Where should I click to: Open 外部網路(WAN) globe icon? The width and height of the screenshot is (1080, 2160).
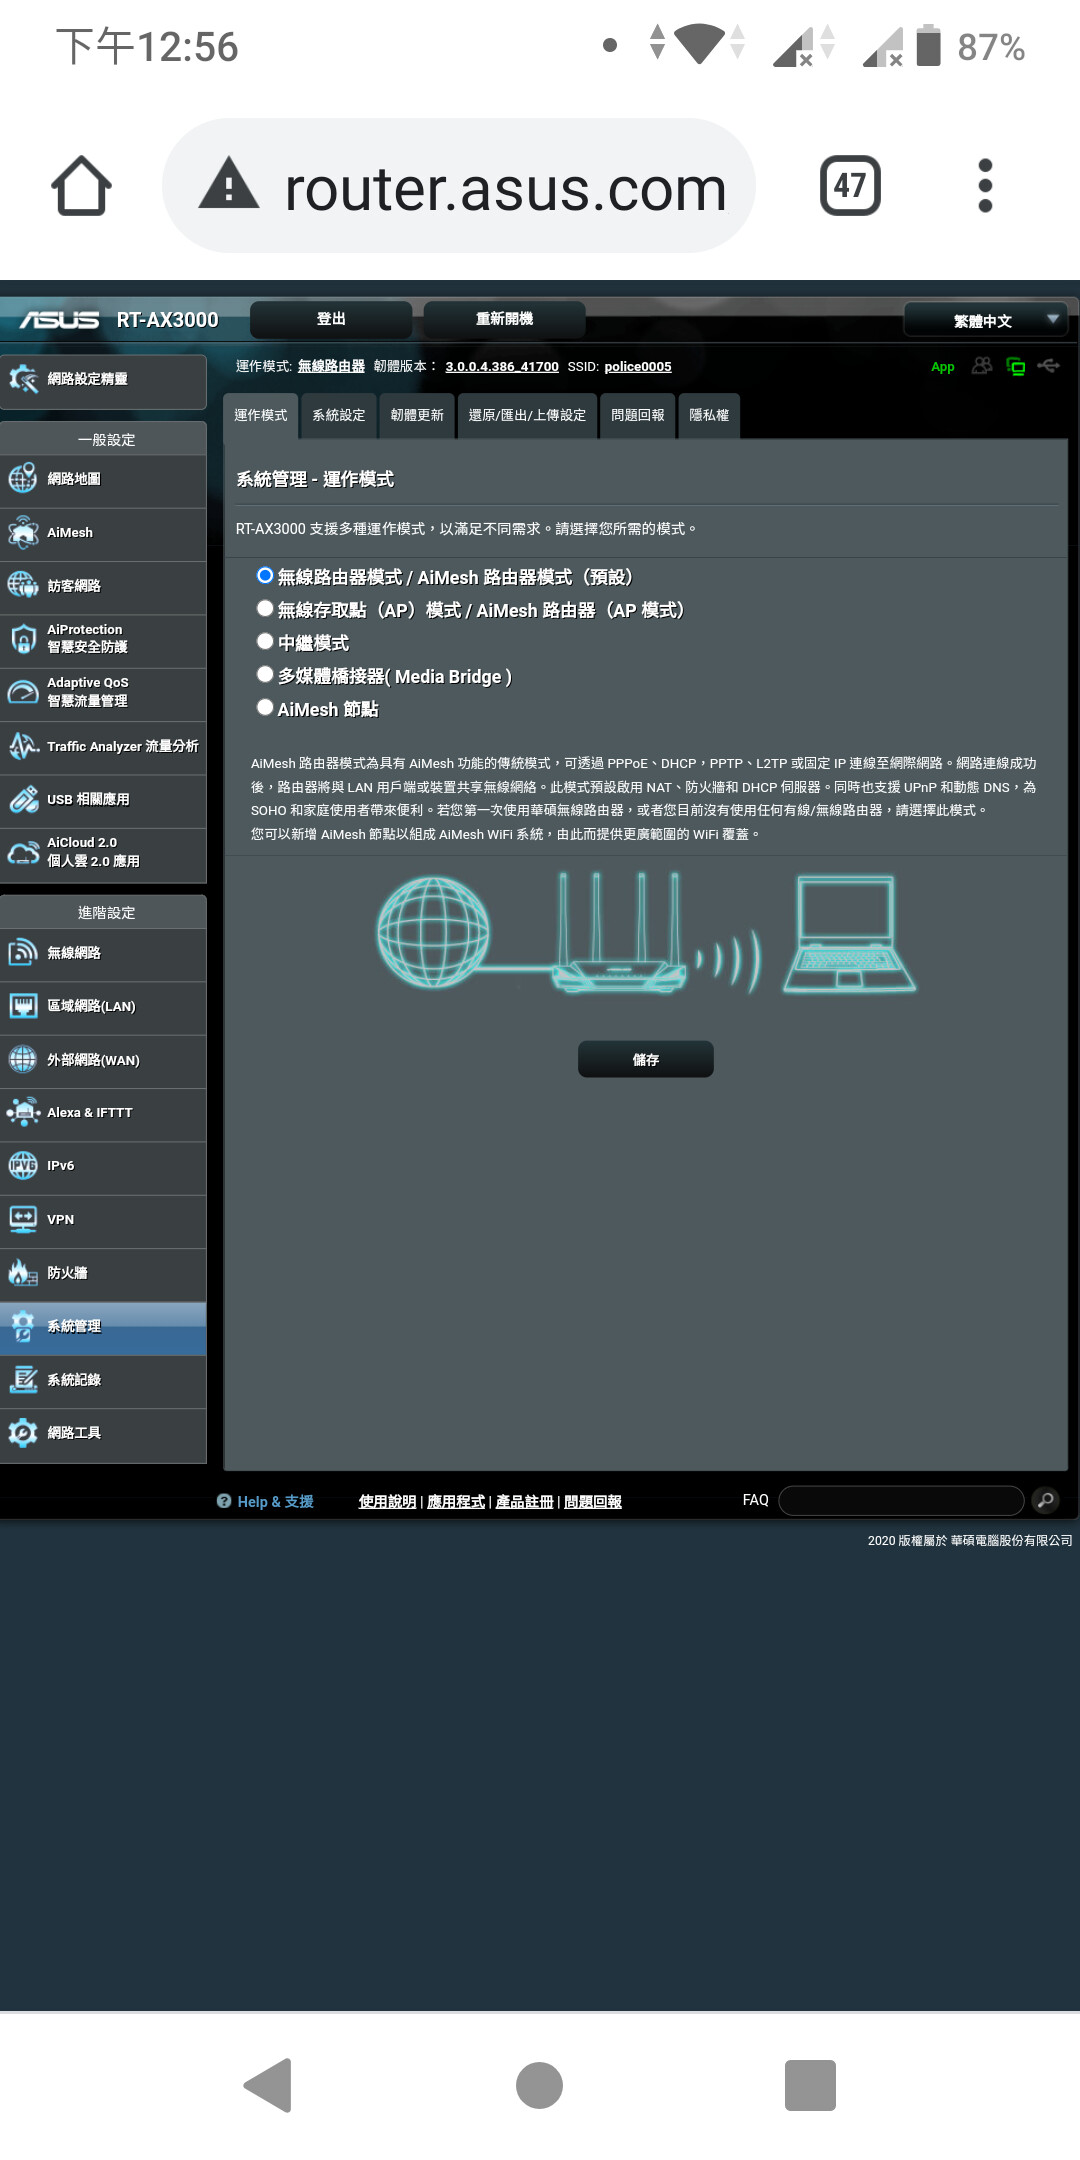[x=23, y=1059]
